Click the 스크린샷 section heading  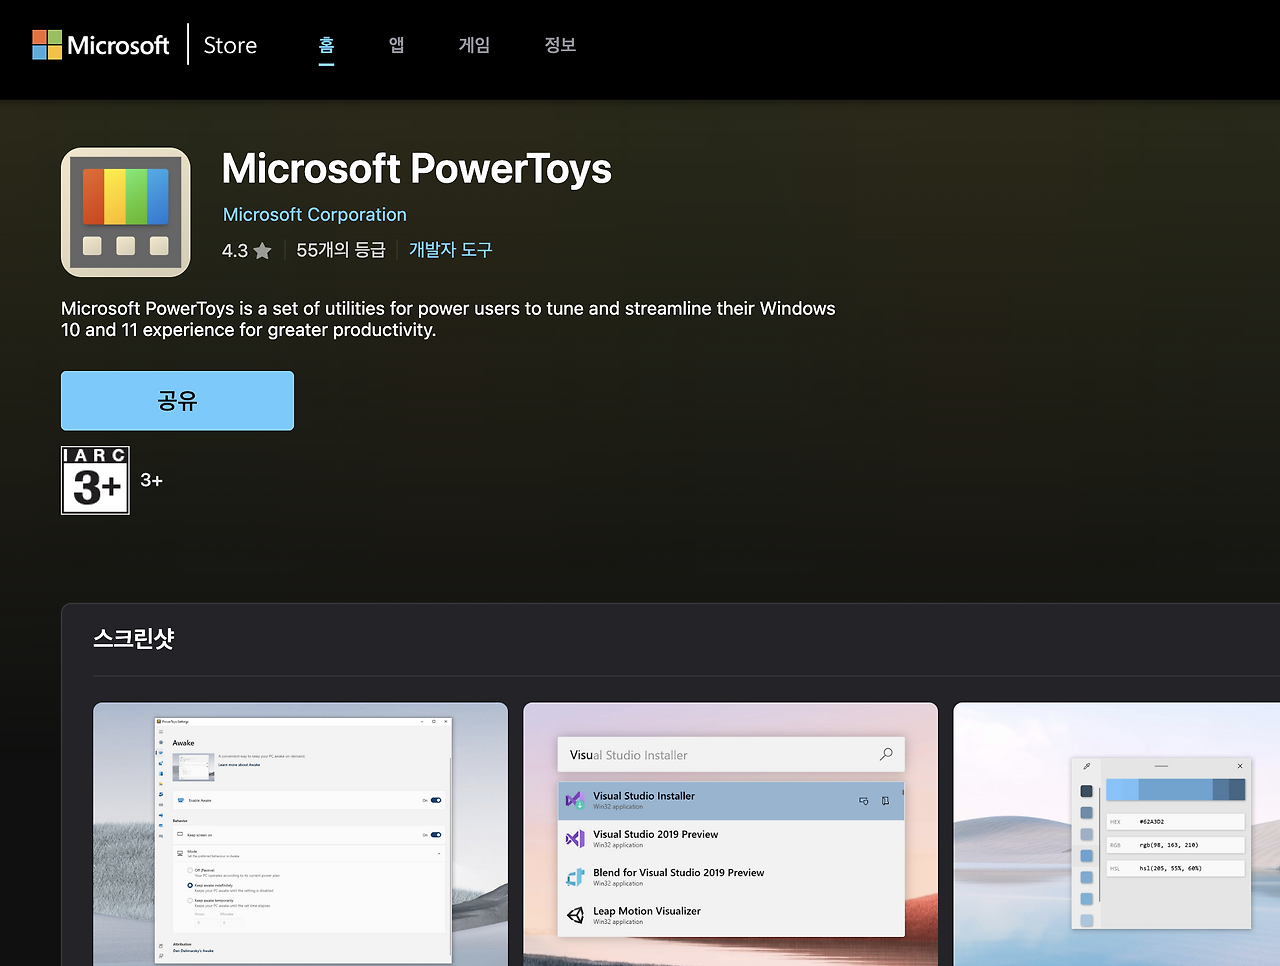(x=134, y=638)
